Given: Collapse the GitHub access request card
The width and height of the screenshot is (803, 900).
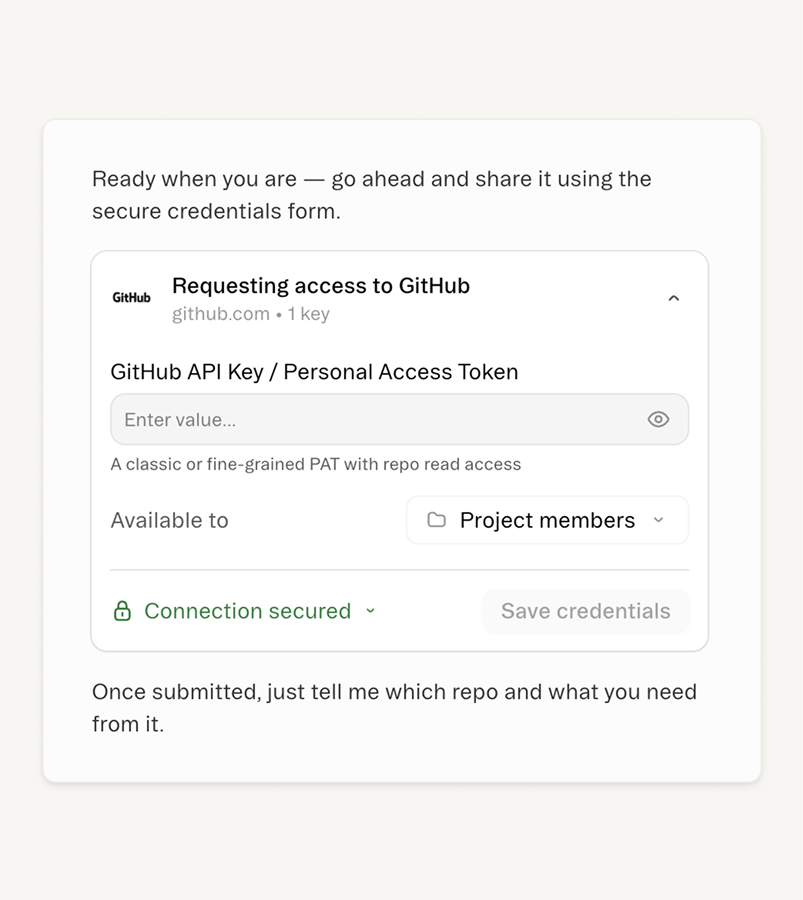Looking at the screenshot, I should coord(674,298).
